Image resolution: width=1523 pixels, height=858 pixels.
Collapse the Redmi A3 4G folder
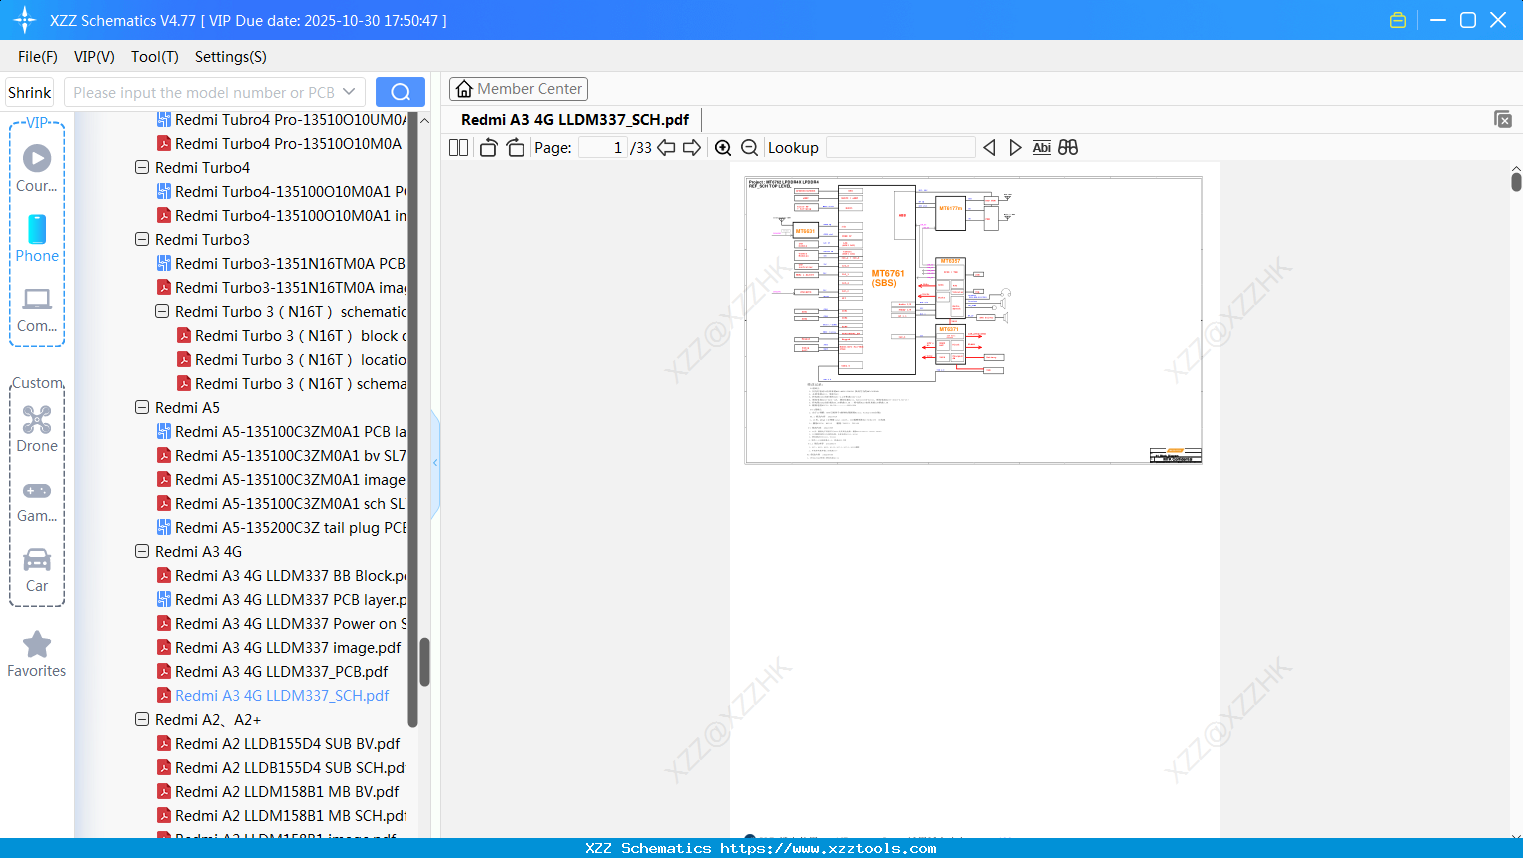point(142,552)
